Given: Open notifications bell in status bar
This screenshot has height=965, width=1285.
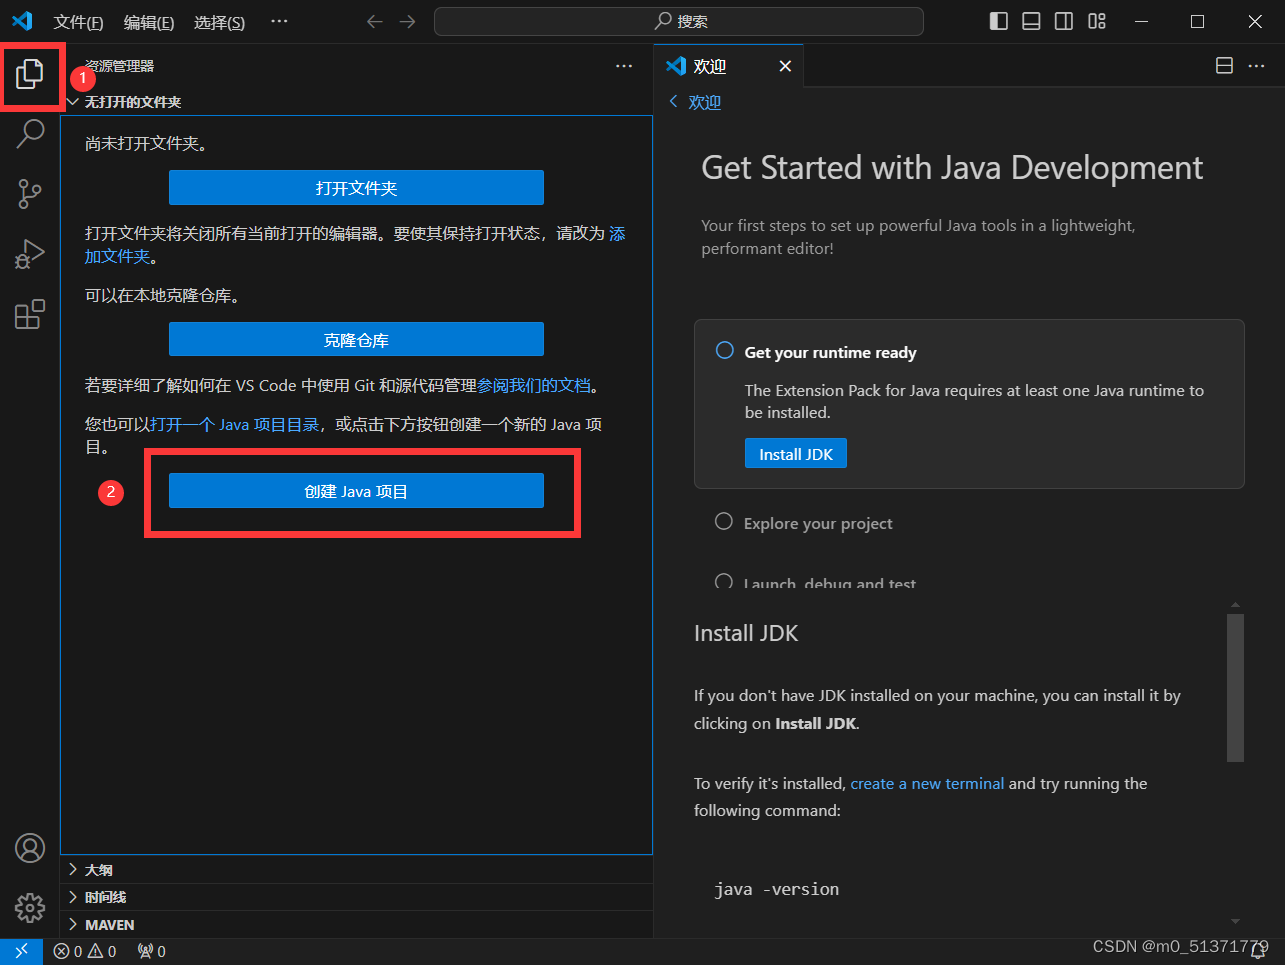Looking at the screenshot, I should coord(1259,952).
